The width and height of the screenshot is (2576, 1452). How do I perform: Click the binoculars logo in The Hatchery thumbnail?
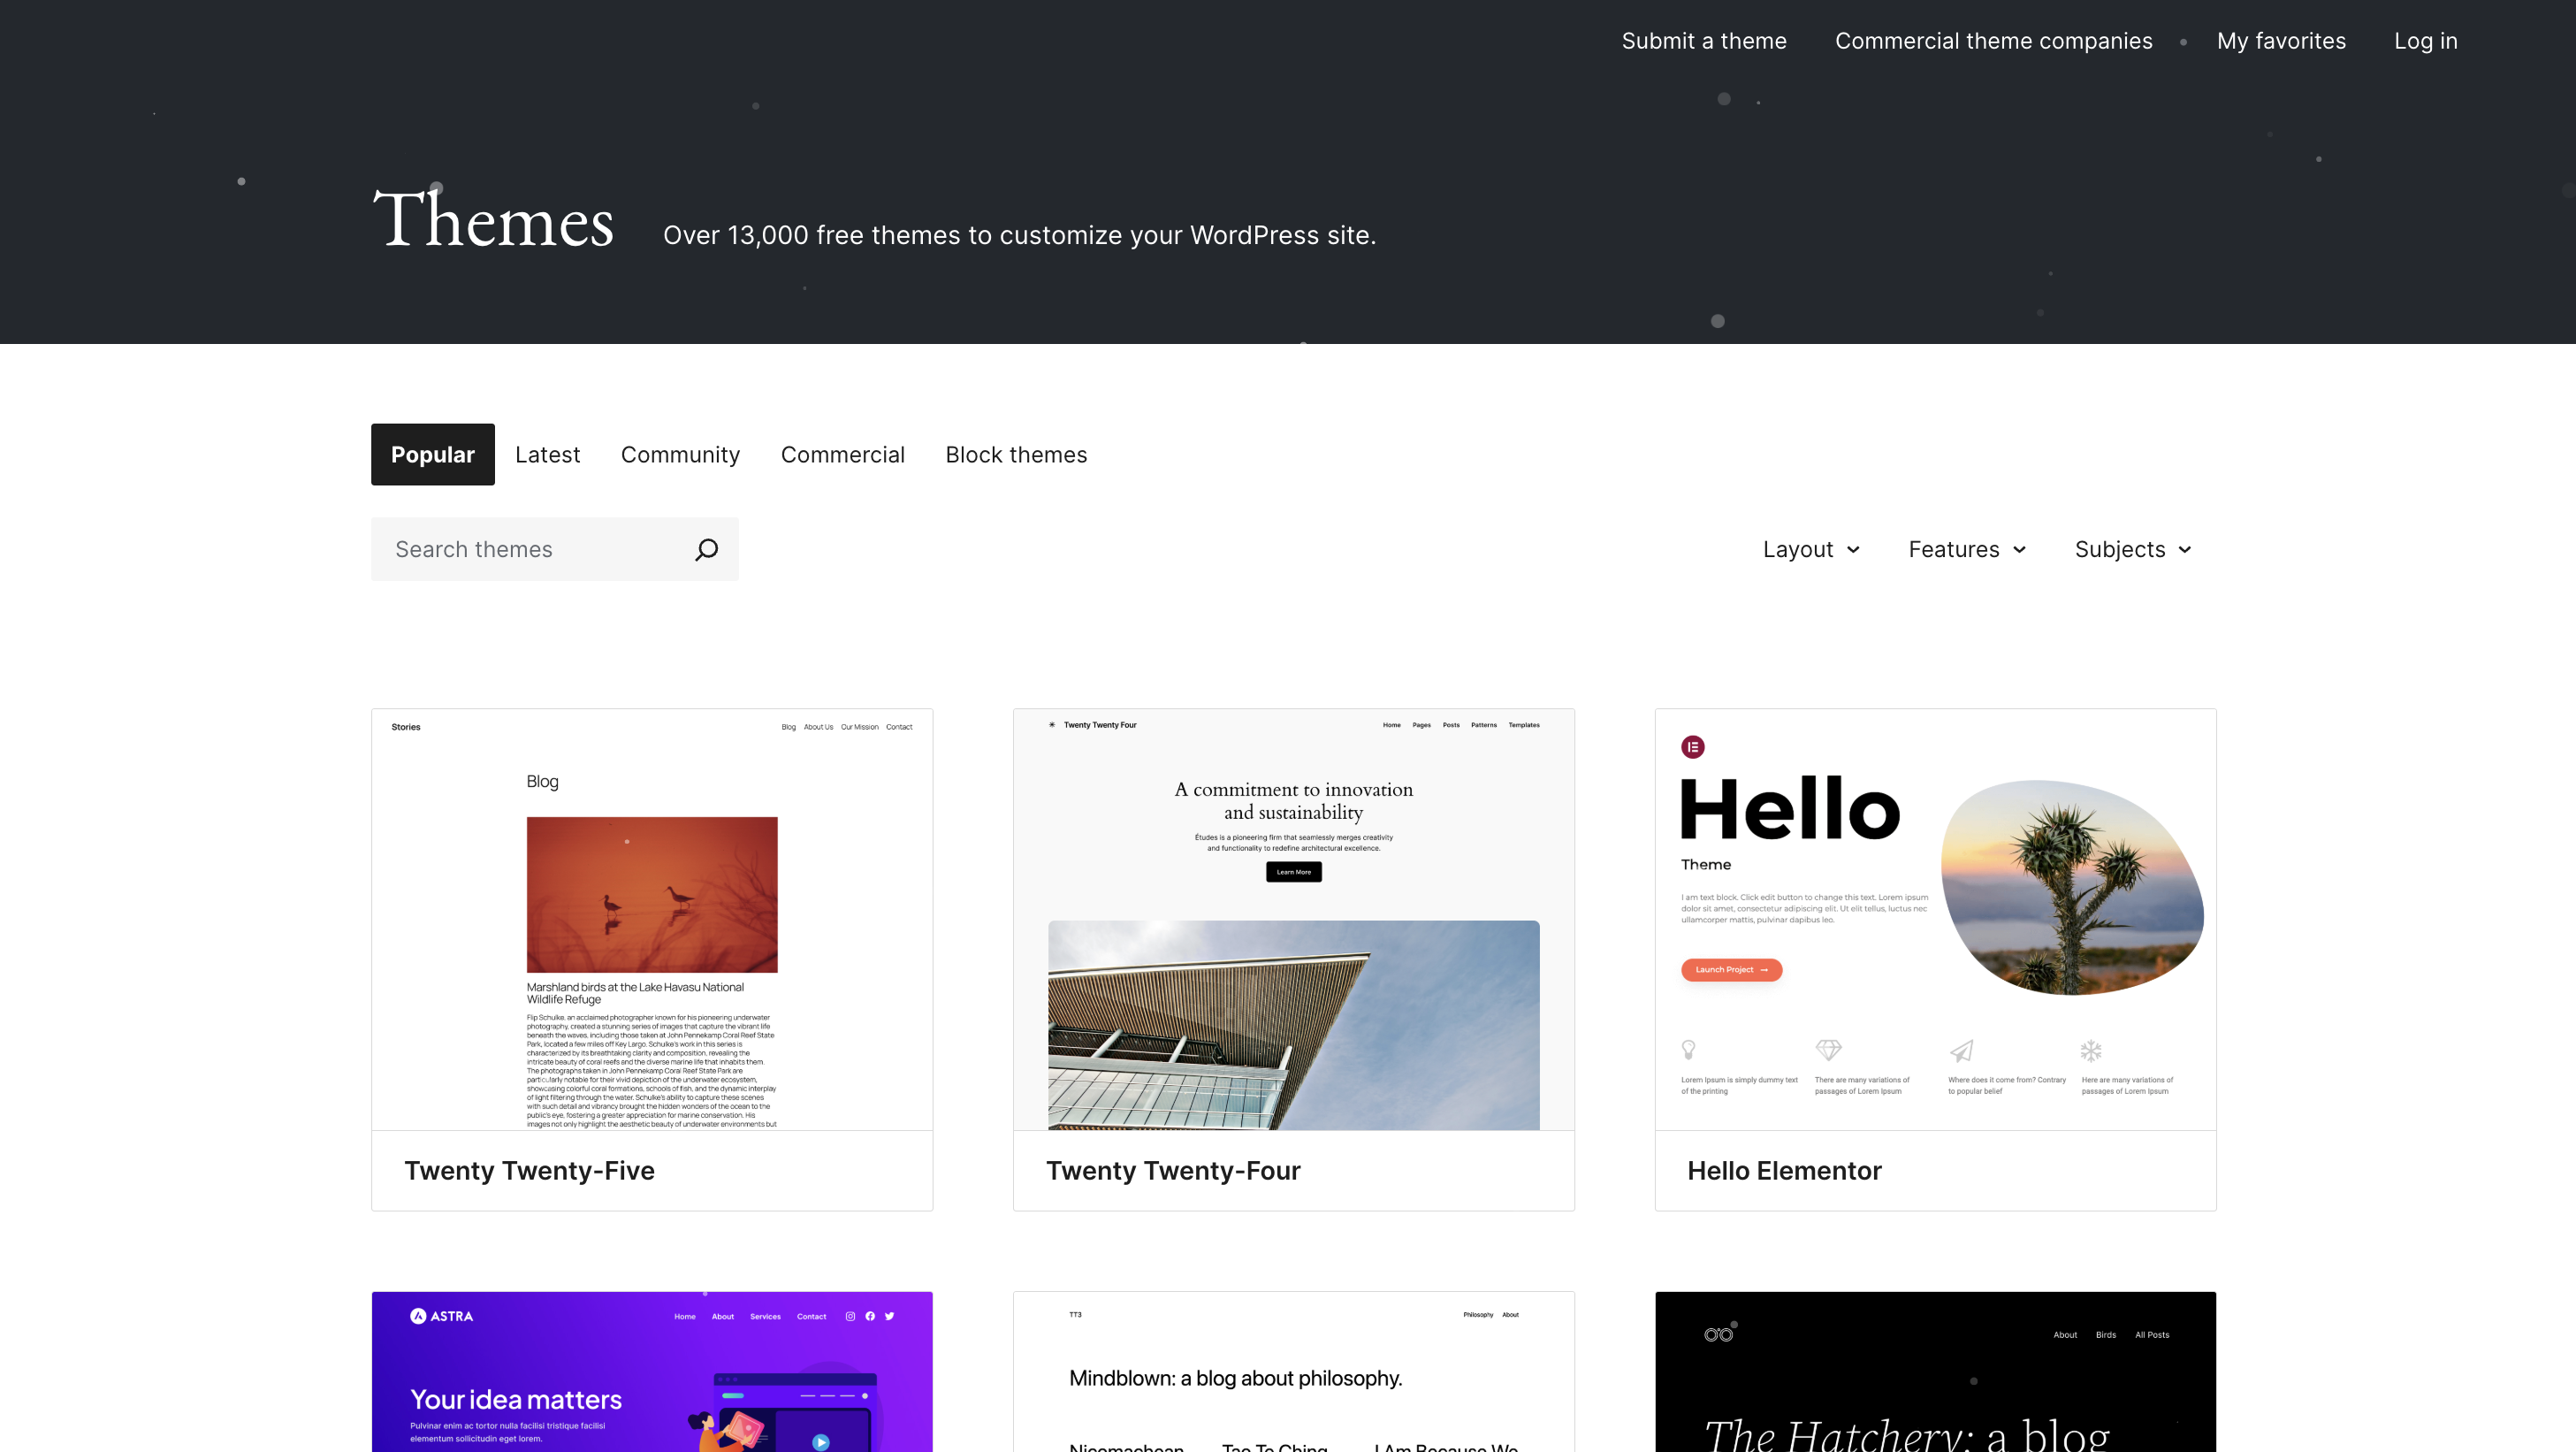(x=1719, y=1334)
